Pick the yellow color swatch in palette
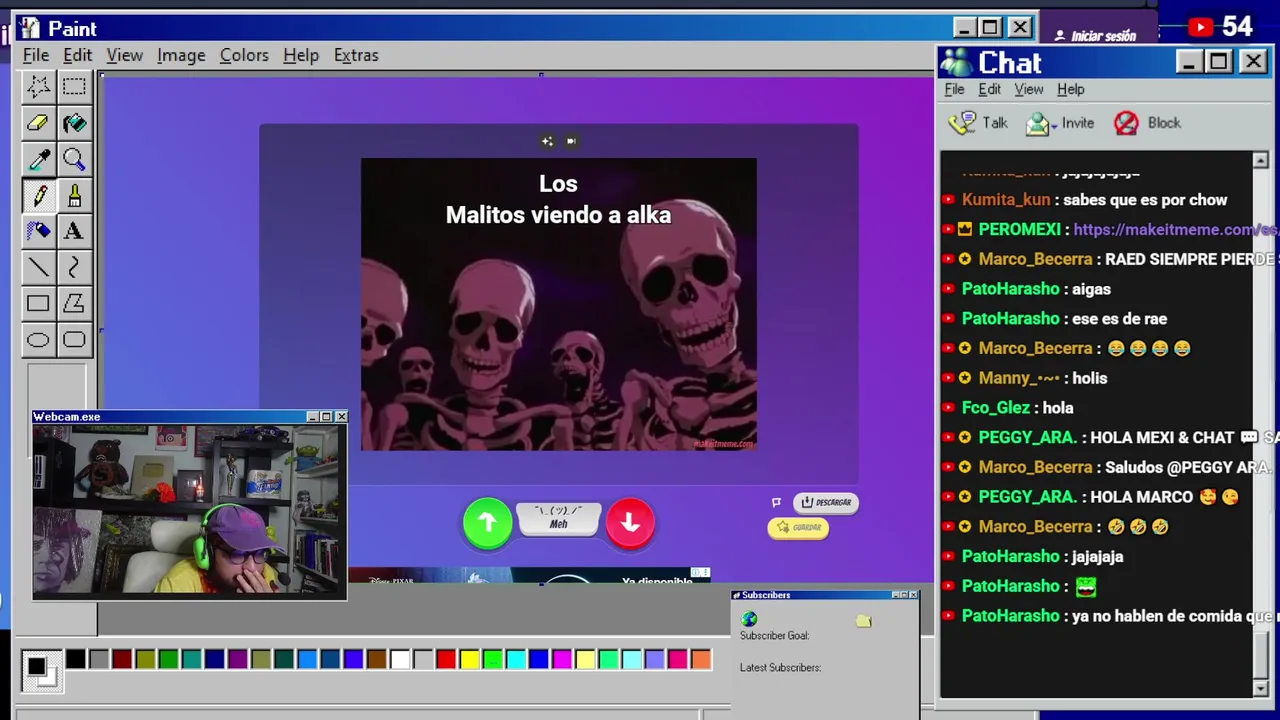Screen dimensions: 1280x720 click(469, 659)
